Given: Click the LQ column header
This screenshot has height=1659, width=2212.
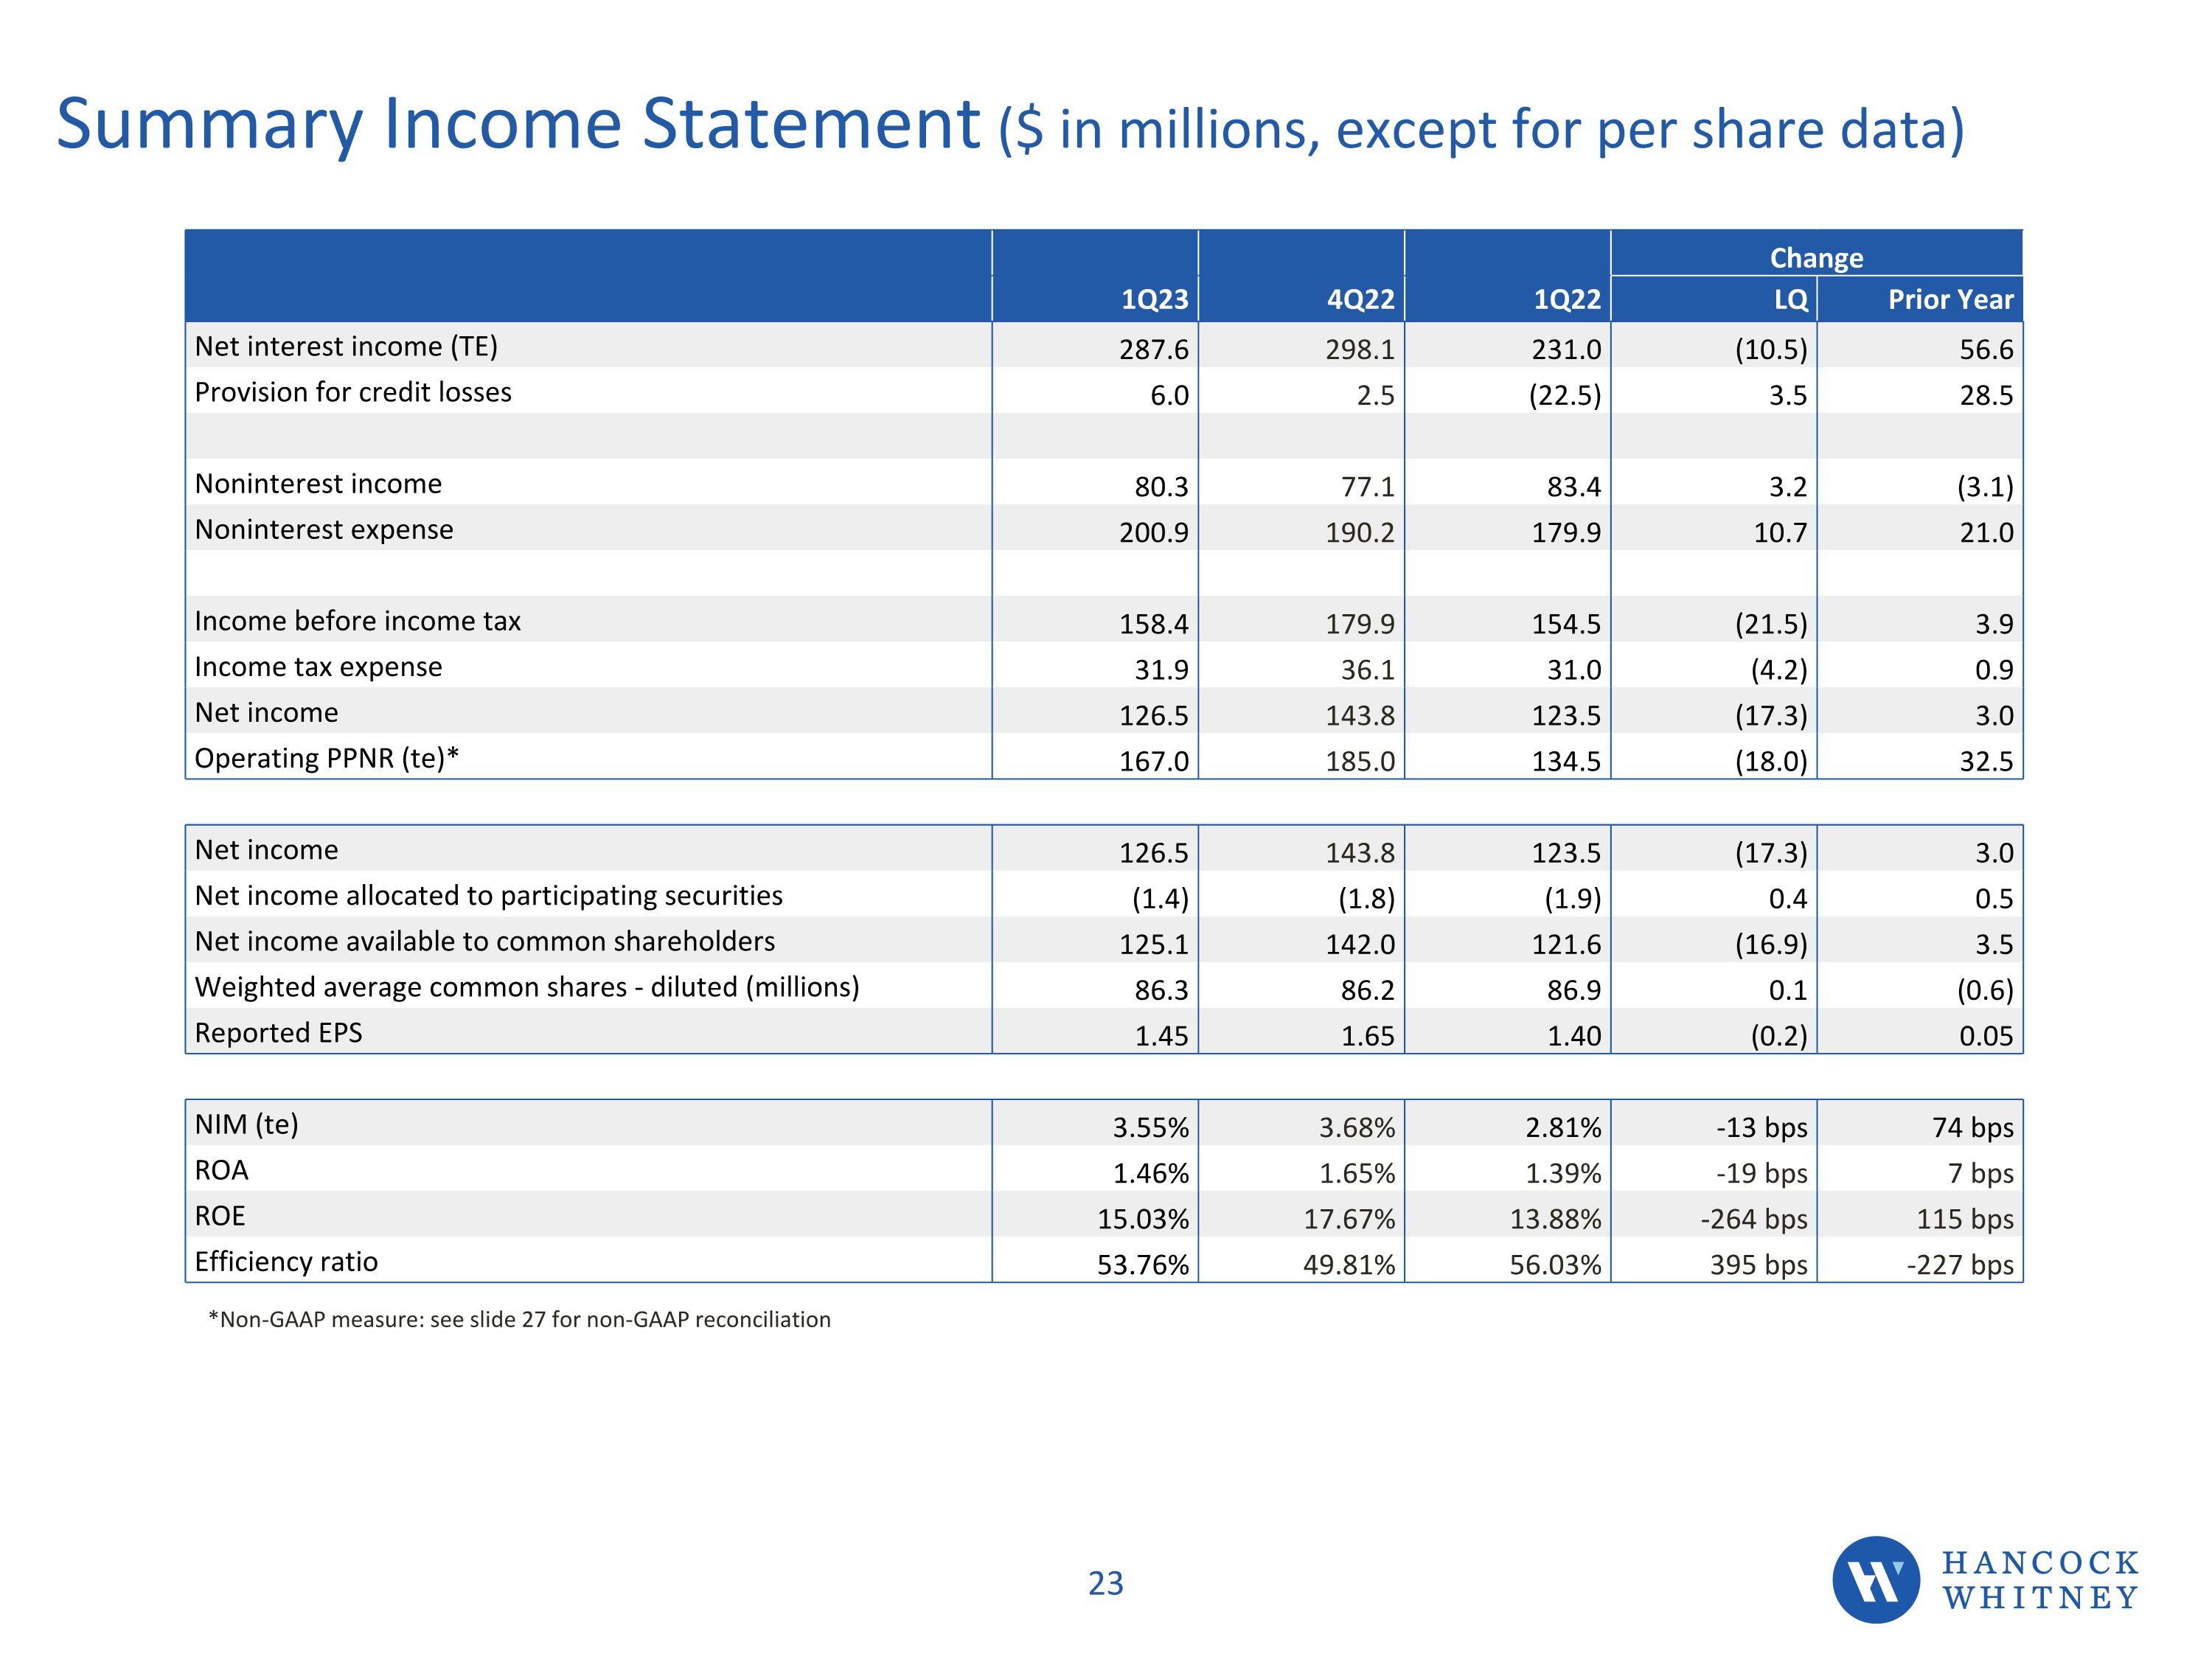Looking at the screenshot, I should click(1790, 299).
